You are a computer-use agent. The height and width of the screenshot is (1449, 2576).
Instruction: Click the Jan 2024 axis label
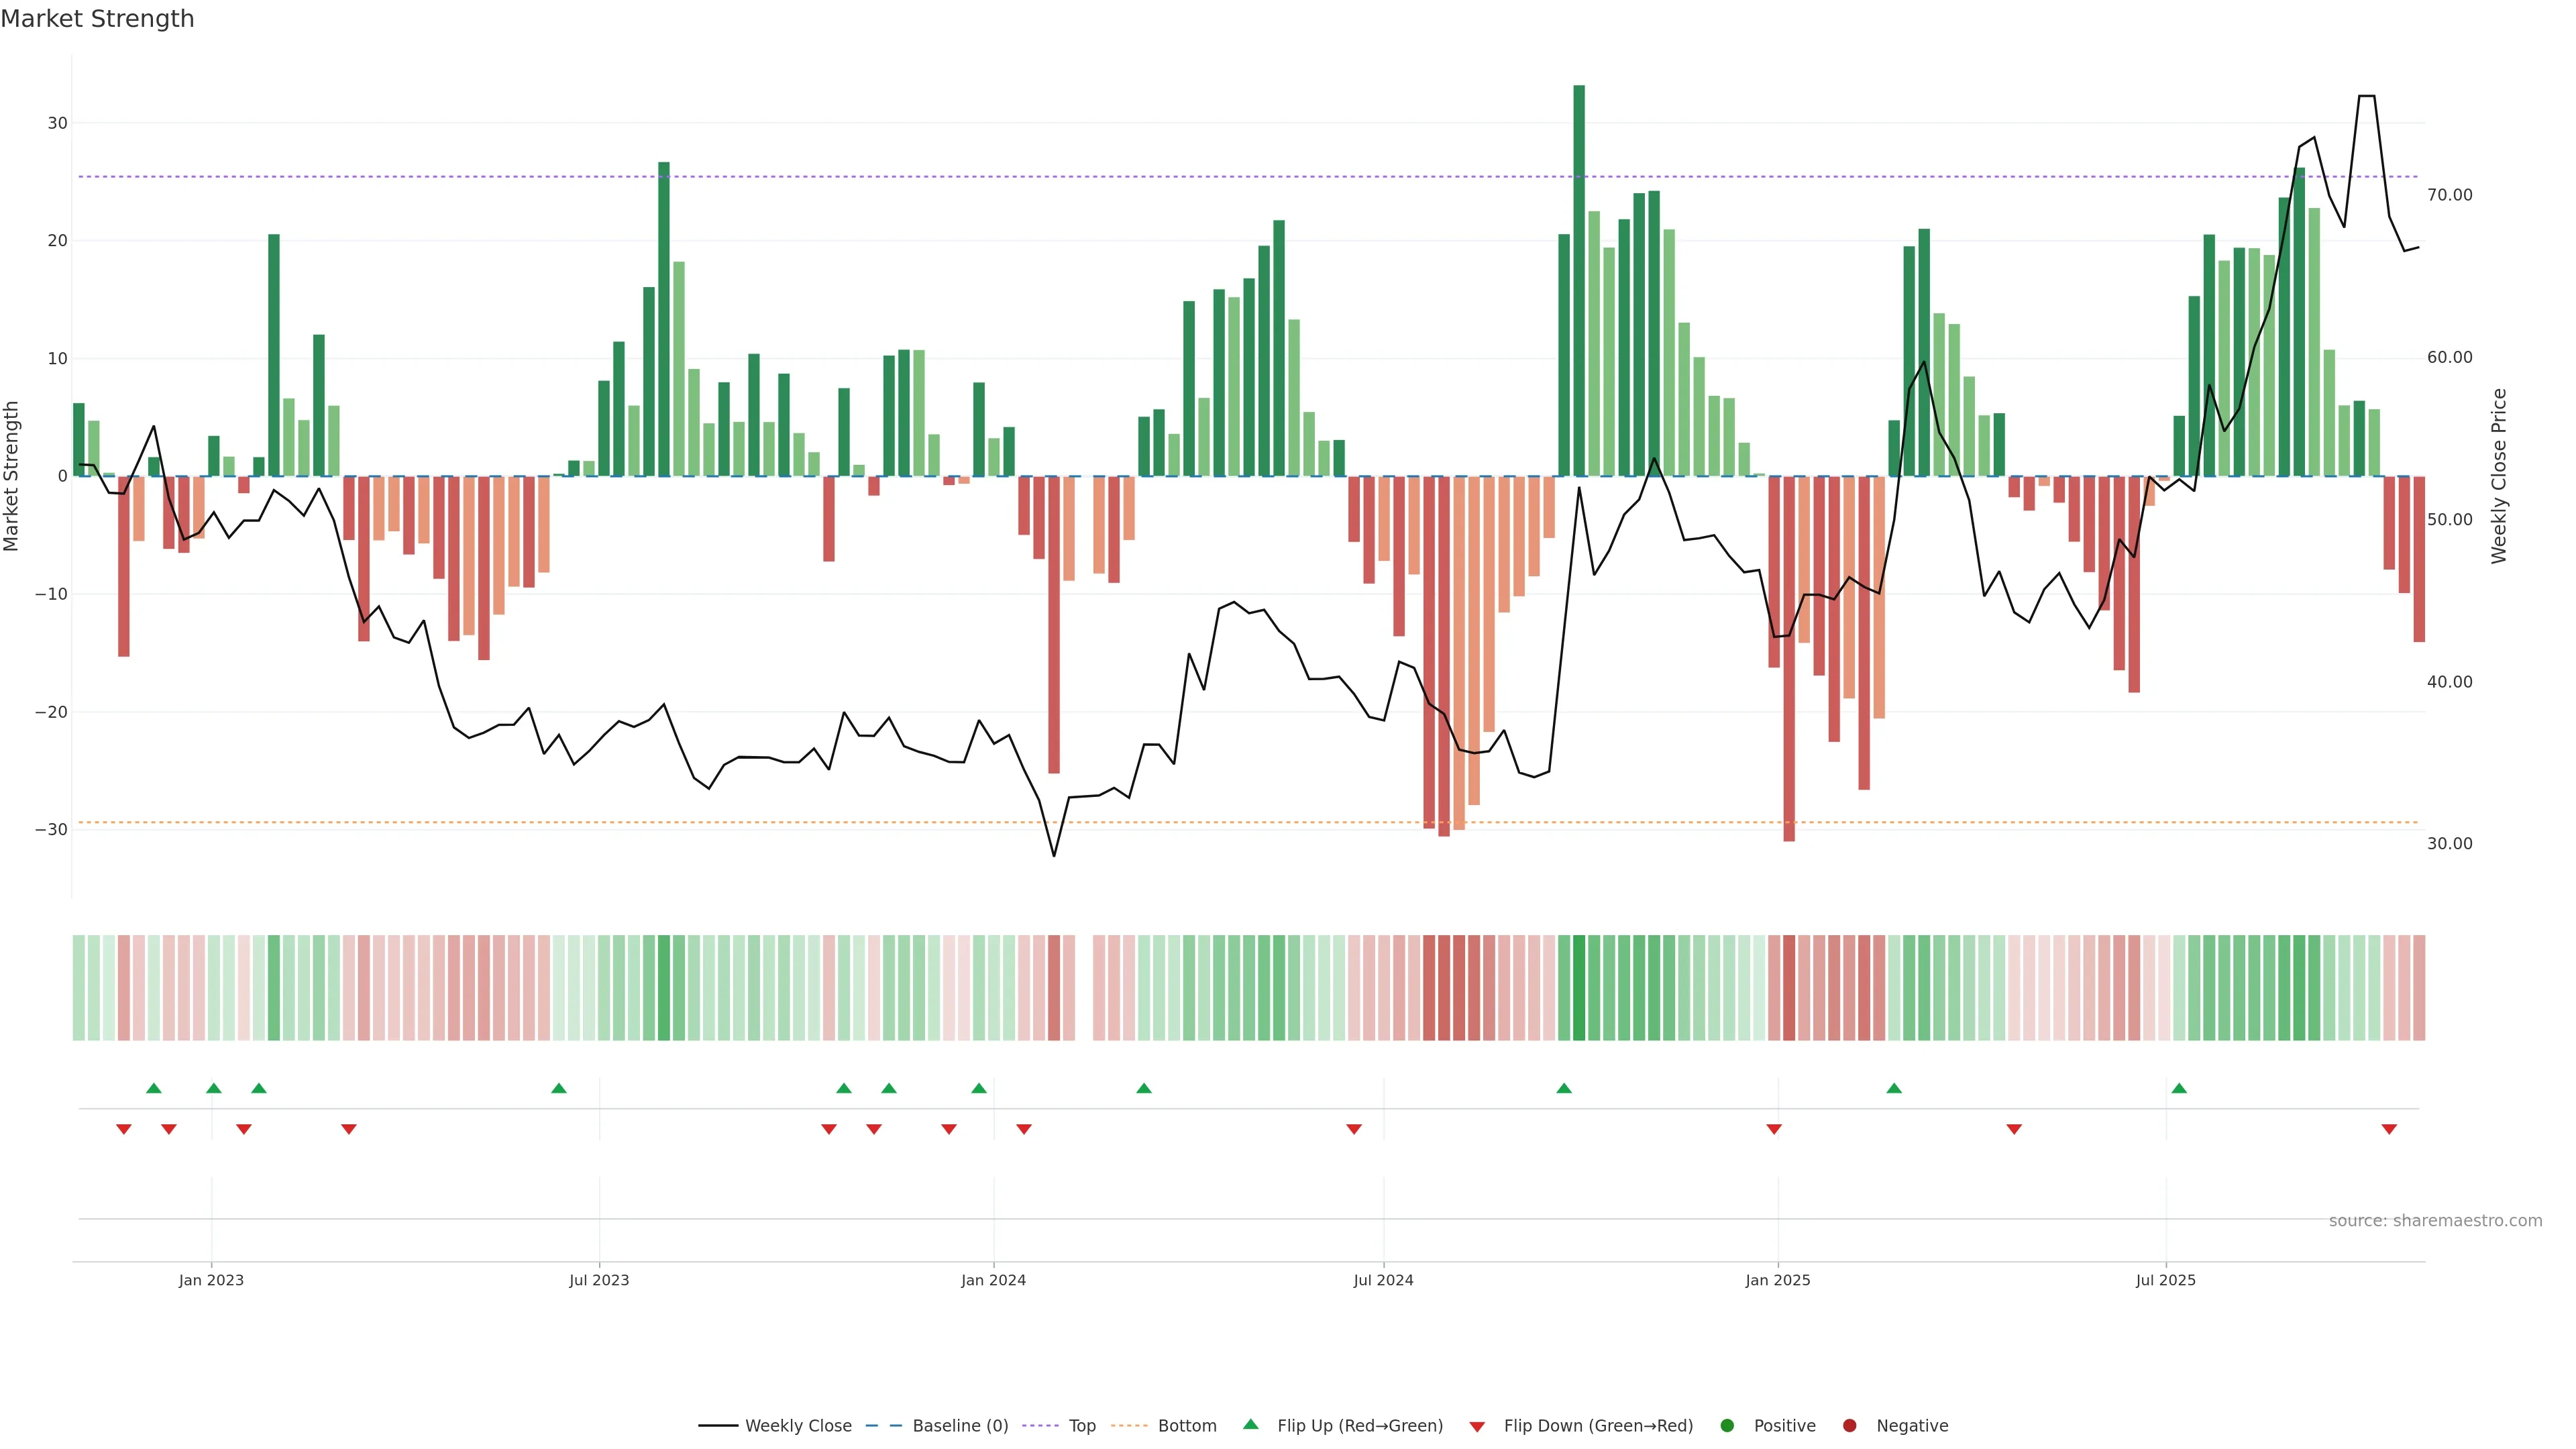click(993, 1280)
